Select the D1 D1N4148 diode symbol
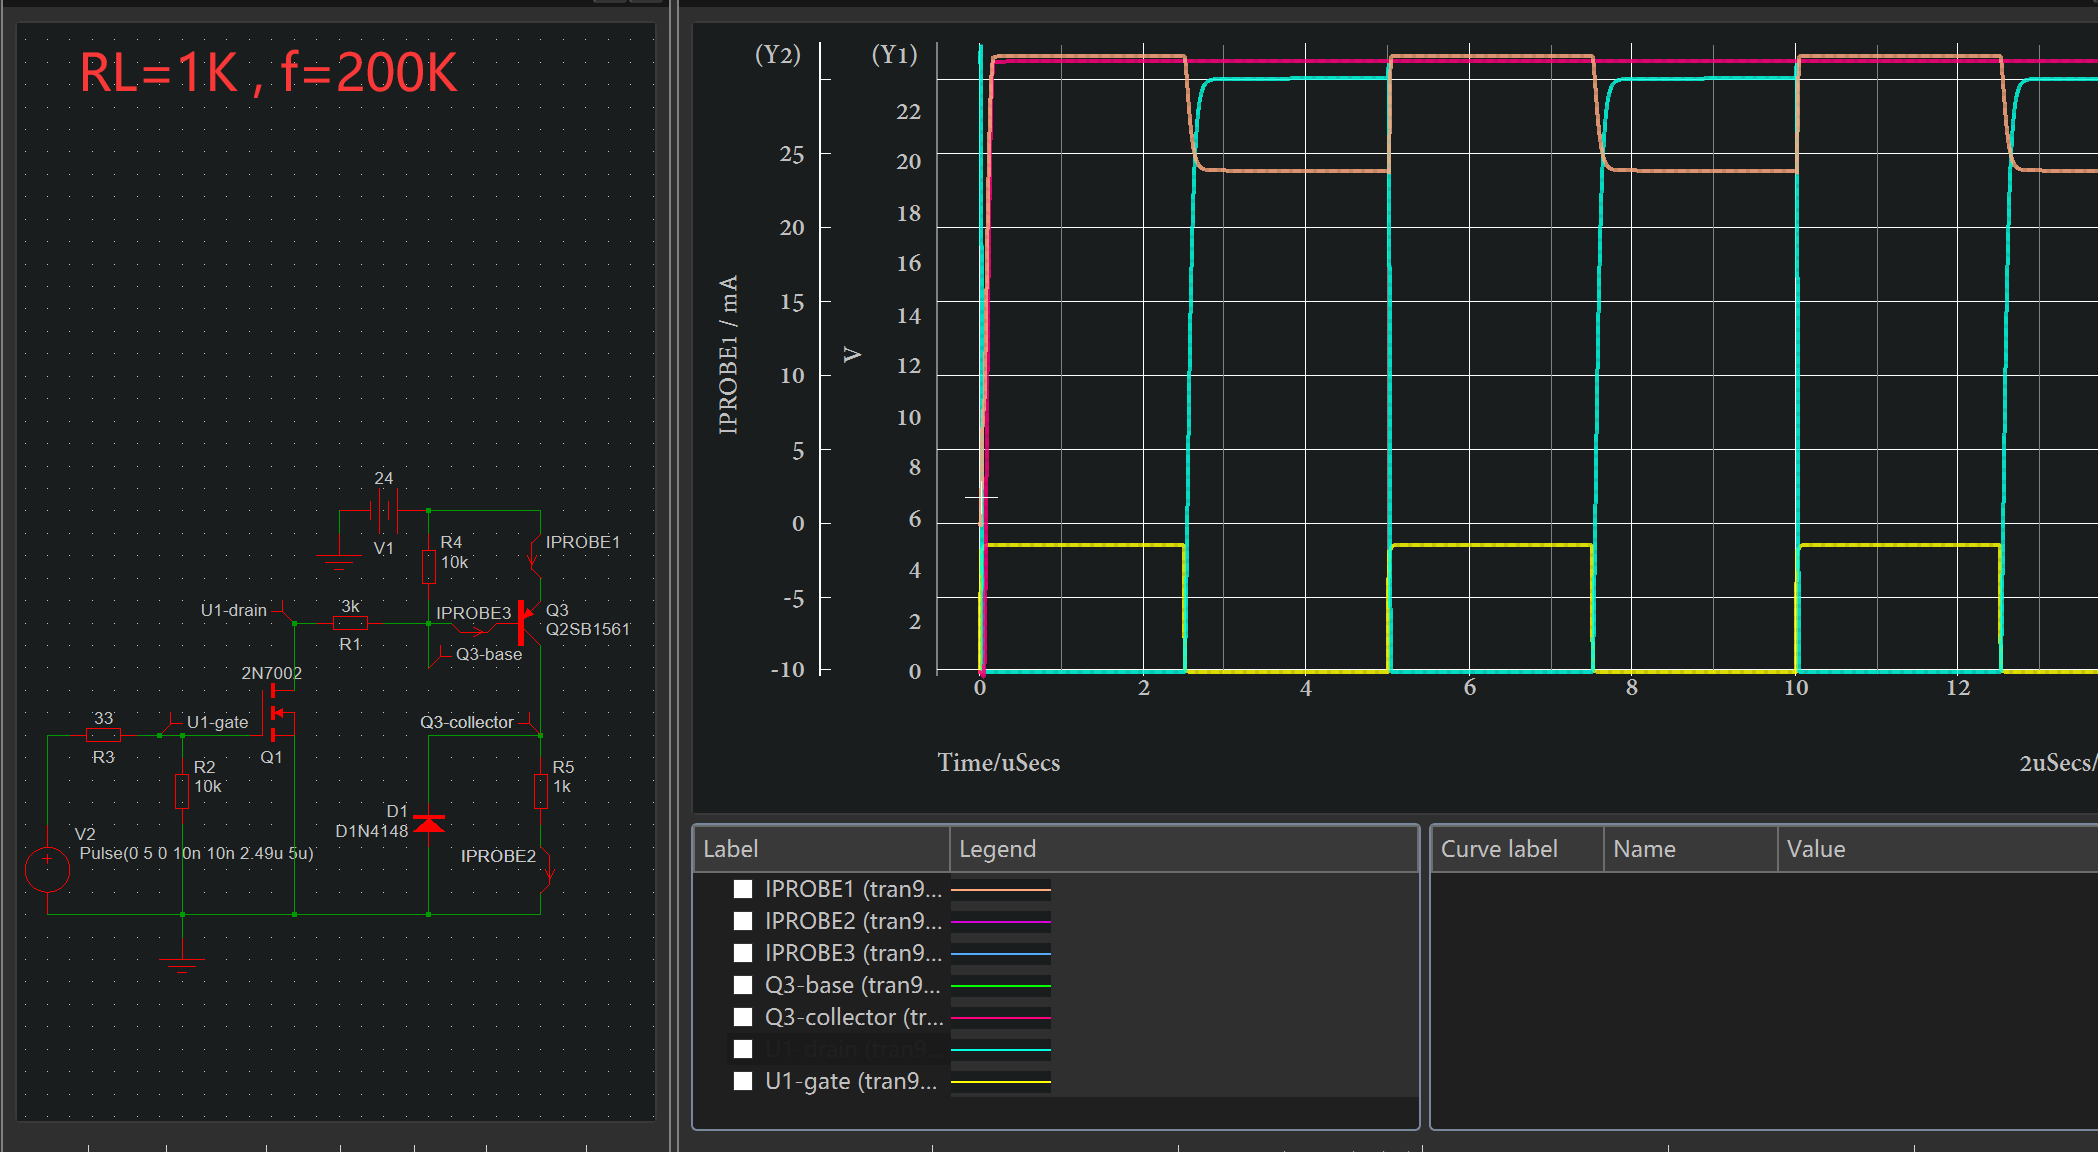The image size is (2098, 1152). [x=429, y=823]
